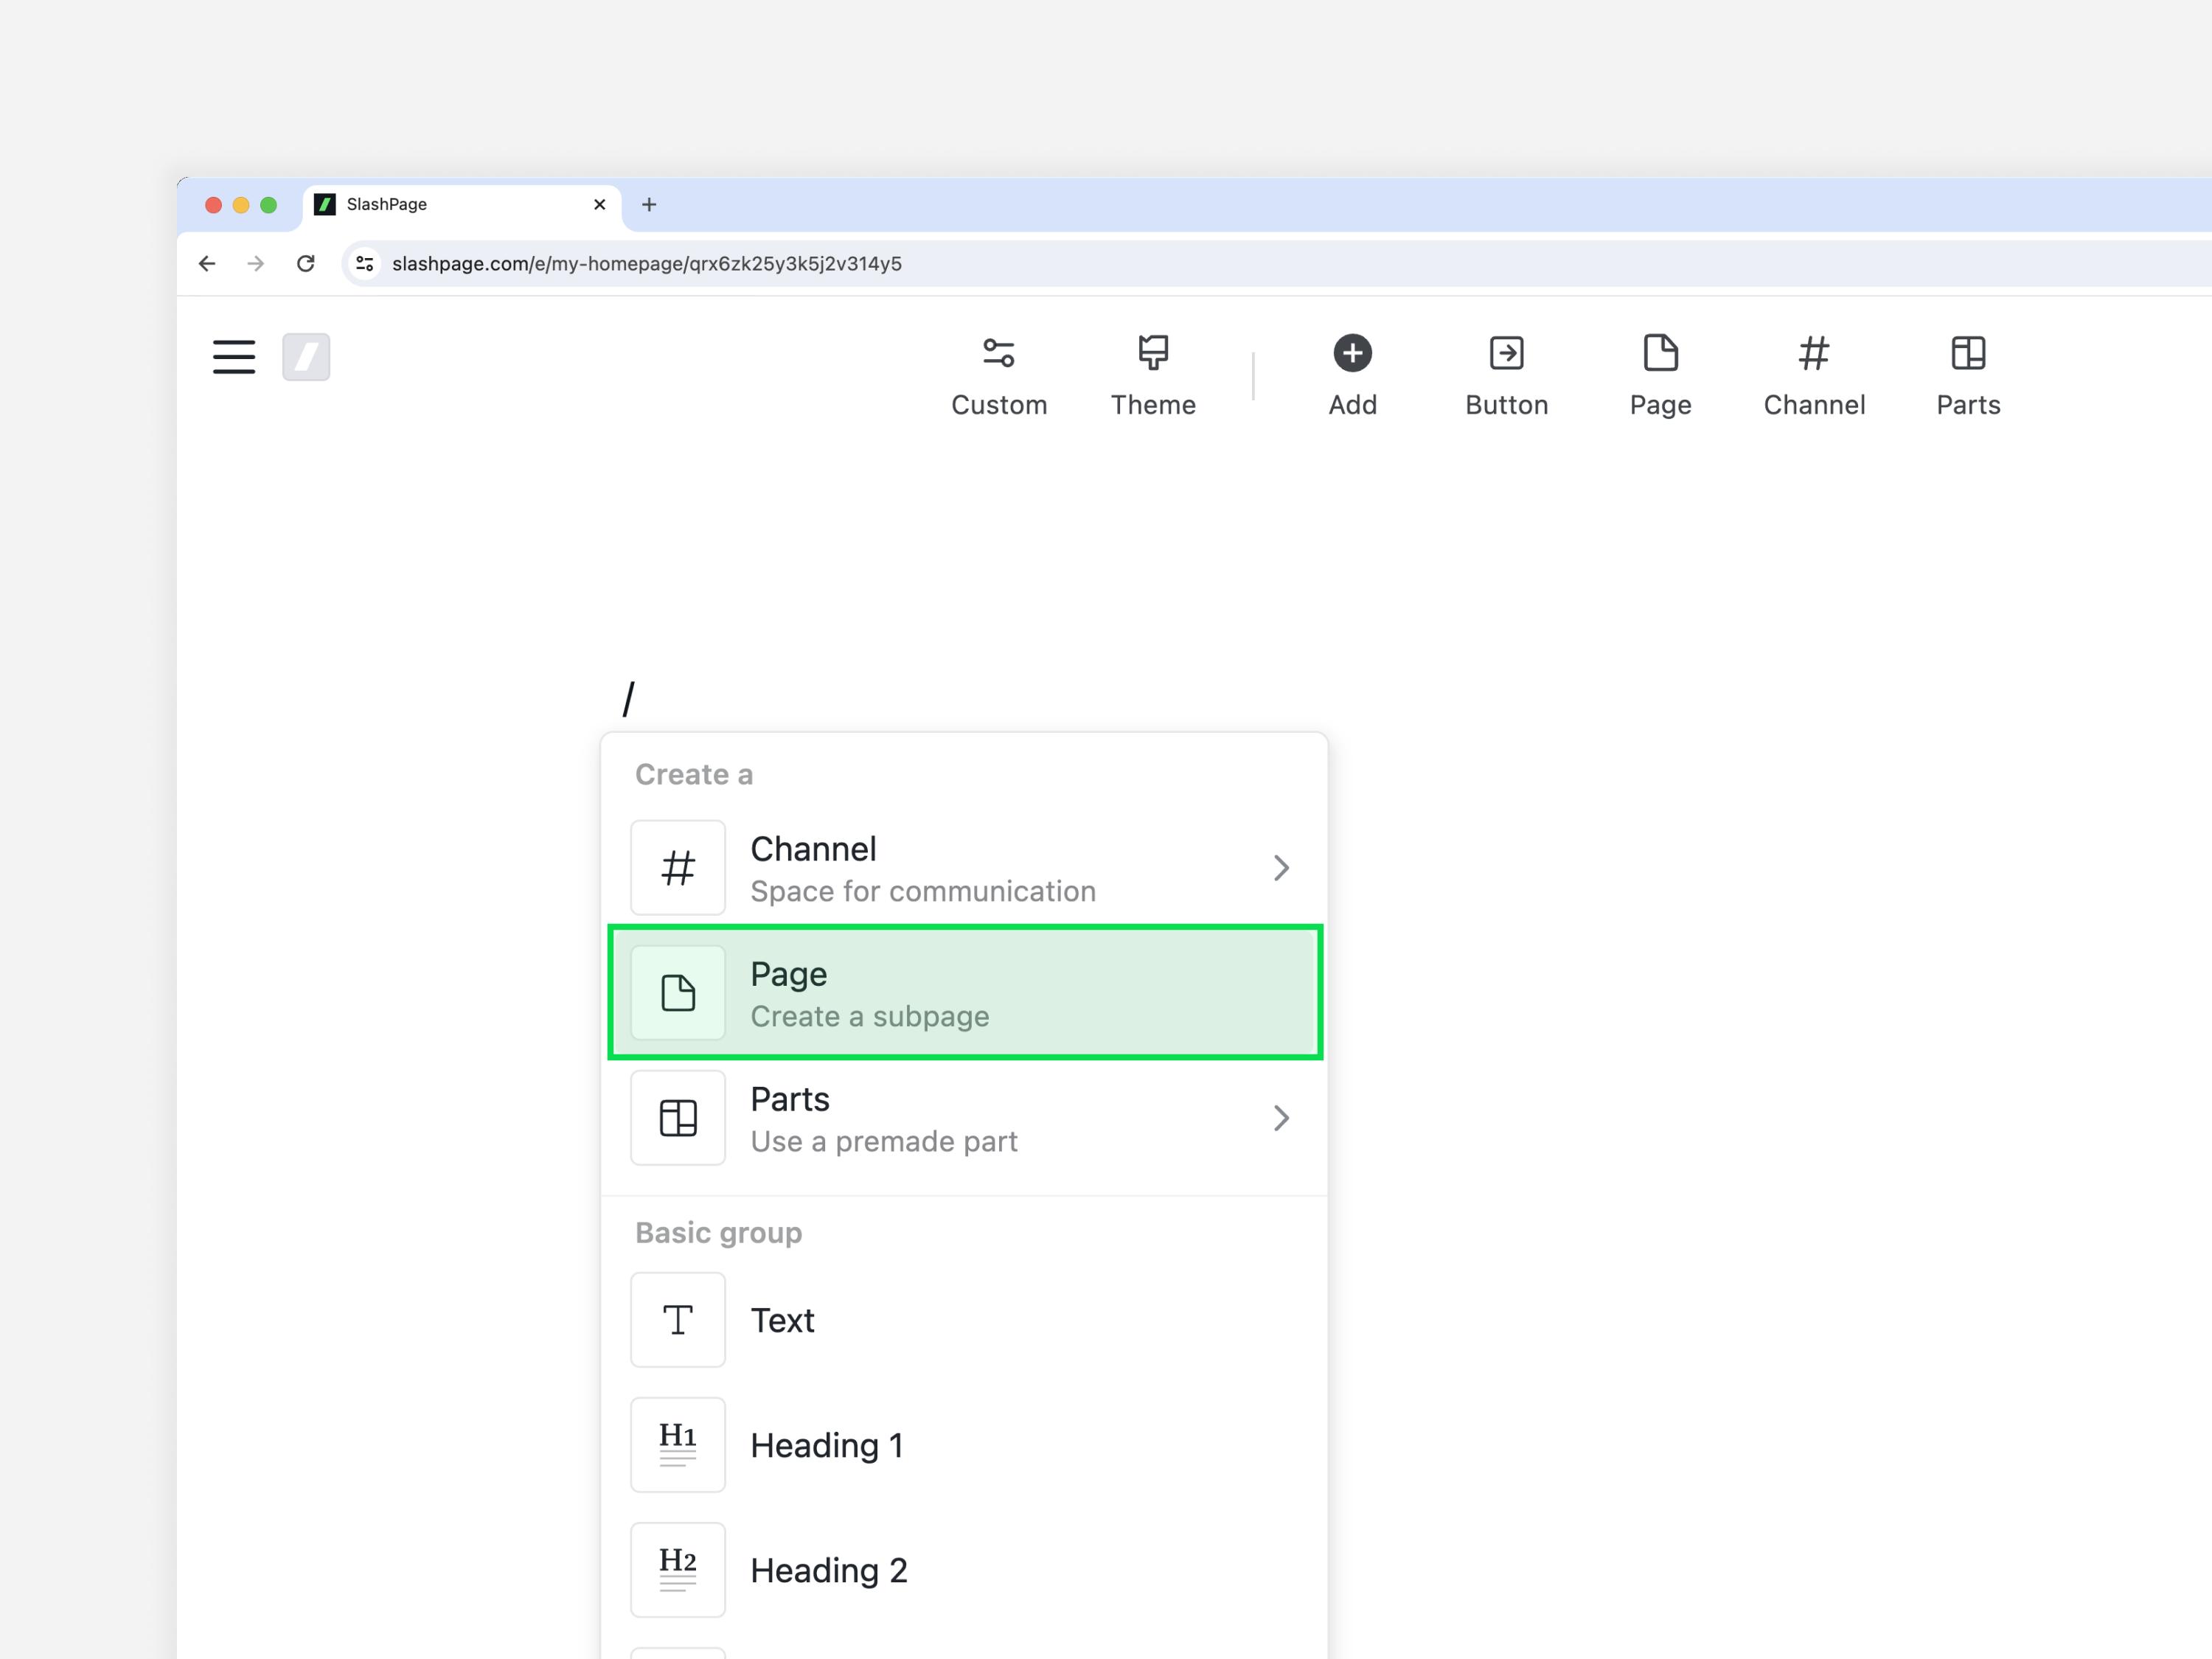Select the Channel hash icon in toolbar
Viewport: 2212px width, 1659px height.
point(1813,352)
